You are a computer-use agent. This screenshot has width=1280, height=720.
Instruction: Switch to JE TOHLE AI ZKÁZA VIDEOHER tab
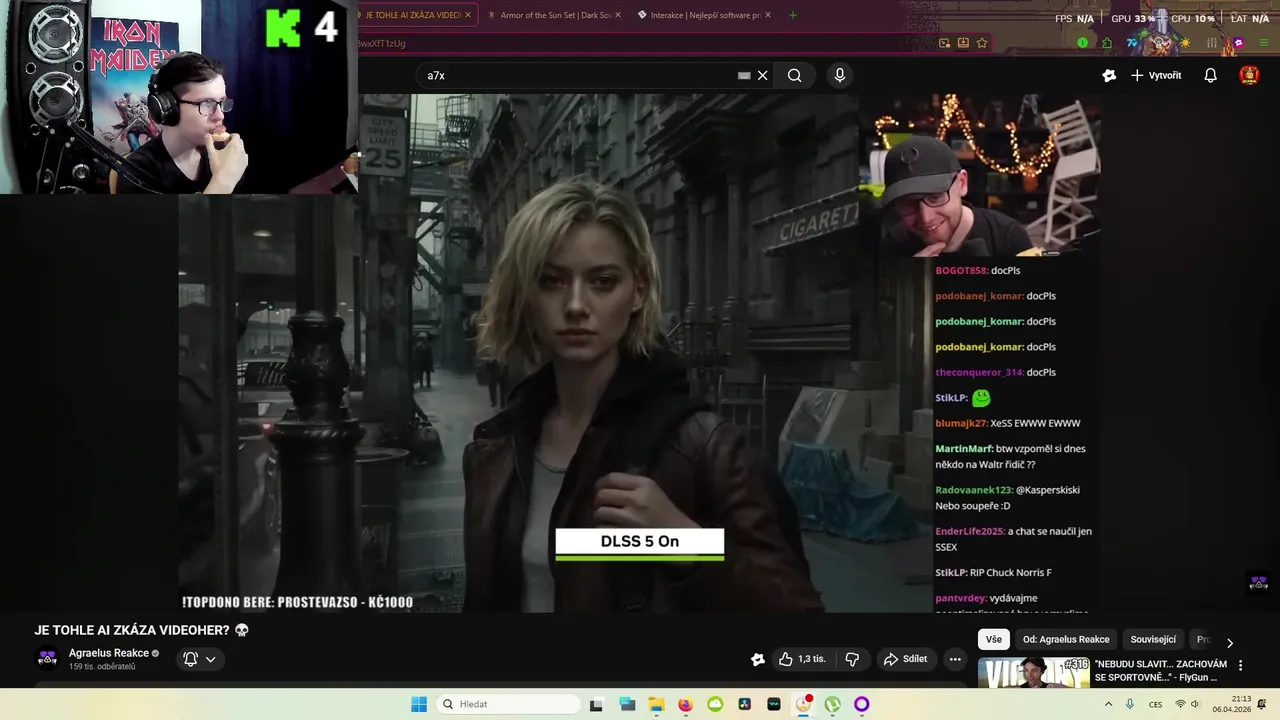point(412,15)
